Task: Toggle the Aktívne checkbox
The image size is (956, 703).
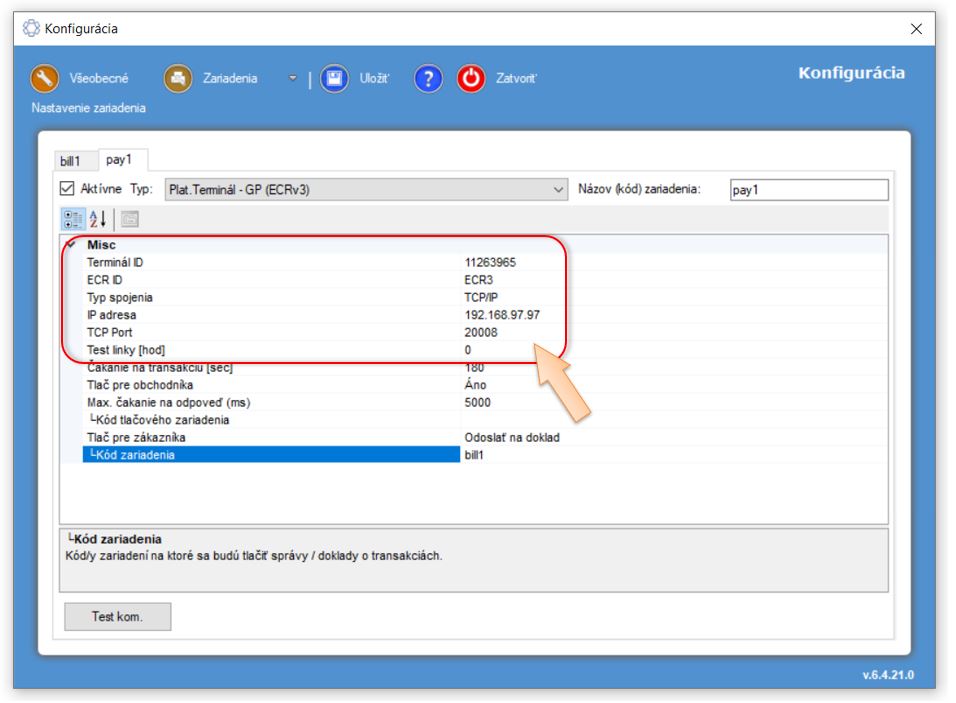Action: (x=68, y=189)
